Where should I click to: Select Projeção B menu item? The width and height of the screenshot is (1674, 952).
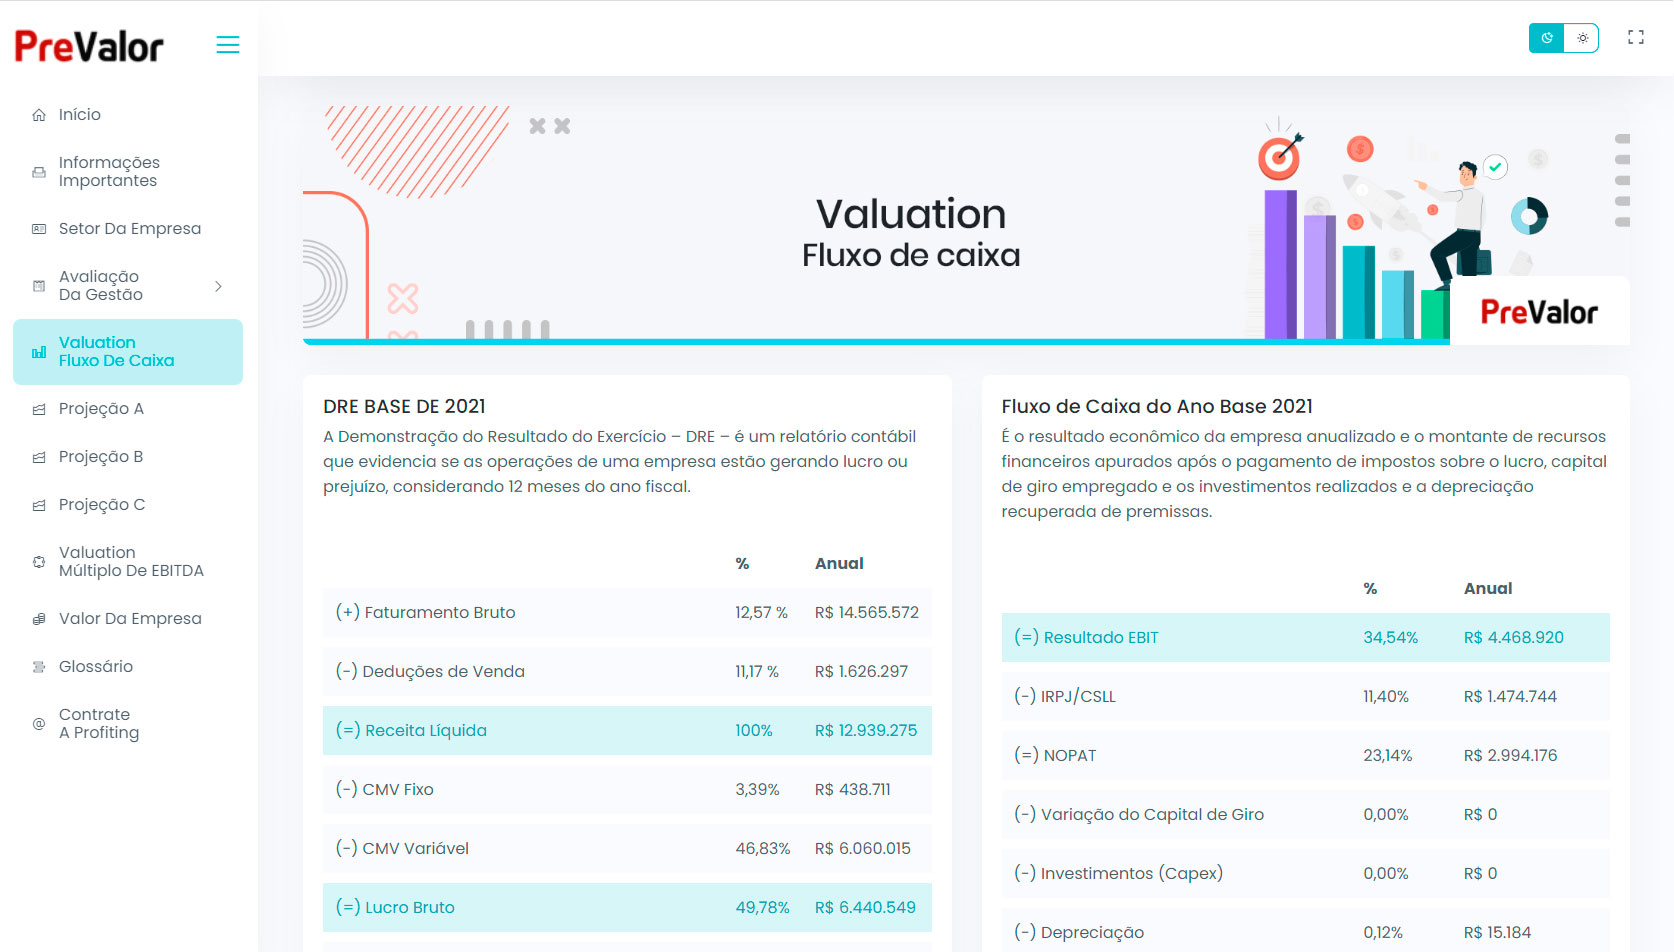pos(101,457)
